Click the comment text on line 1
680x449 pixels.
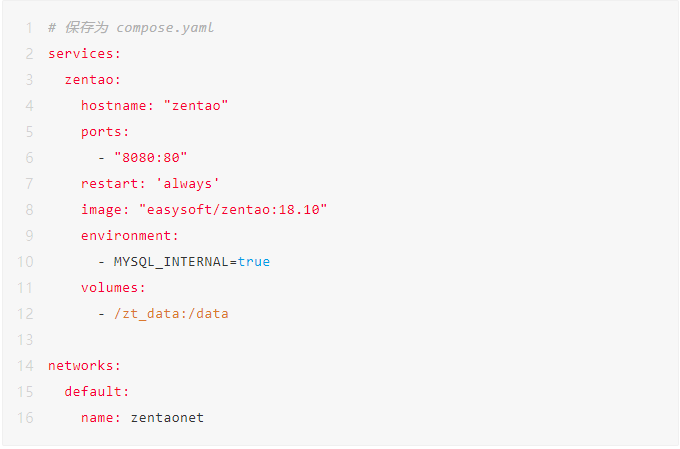[131, 27]
